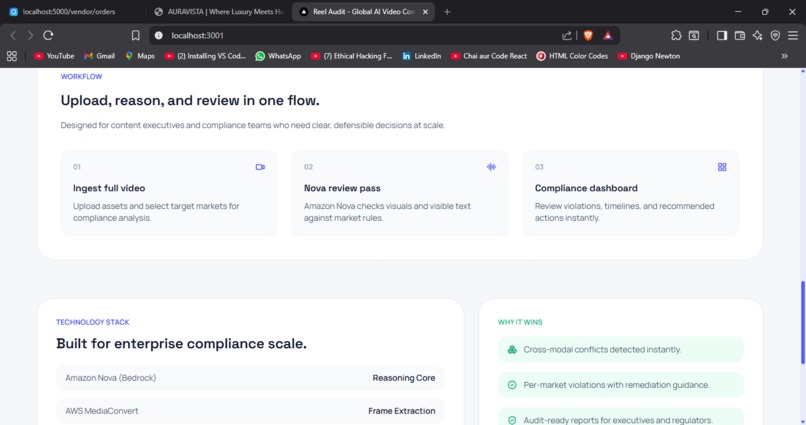This screenshot has width=806, height=425.
Task: Open the Ethical Hacking bookmark
Action: [352, 56]
